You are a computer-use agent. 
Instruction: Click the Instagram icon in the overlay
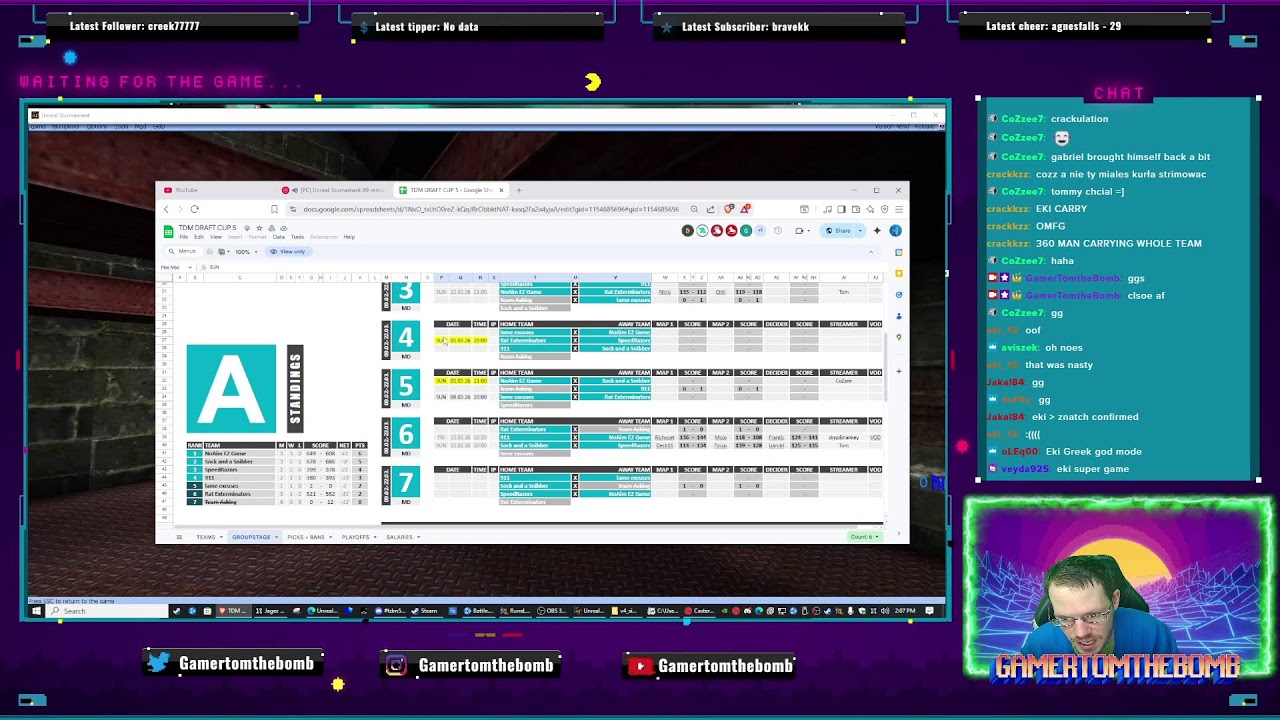pyautogui.click(x=397, y=665)
